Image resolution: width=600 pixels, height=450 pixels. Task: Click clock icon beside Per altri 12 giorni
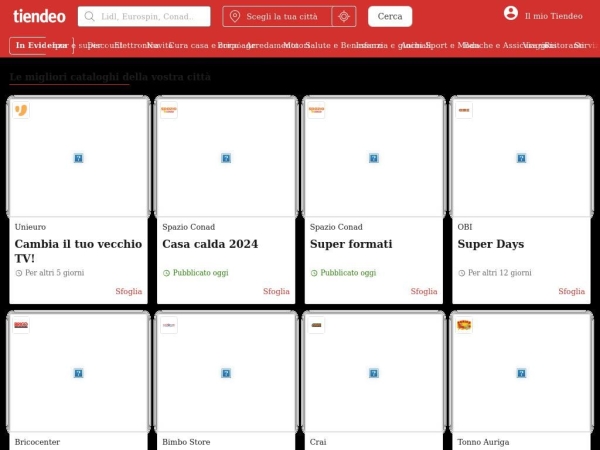click(461, 273)
